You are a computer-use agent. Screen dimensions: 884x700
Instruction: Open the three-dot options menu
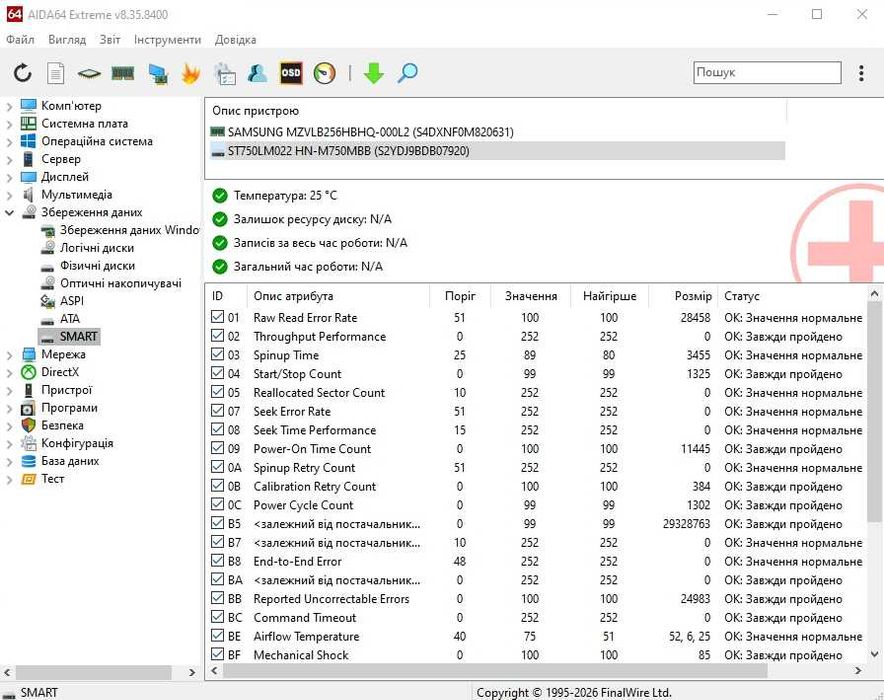(861, 73)
